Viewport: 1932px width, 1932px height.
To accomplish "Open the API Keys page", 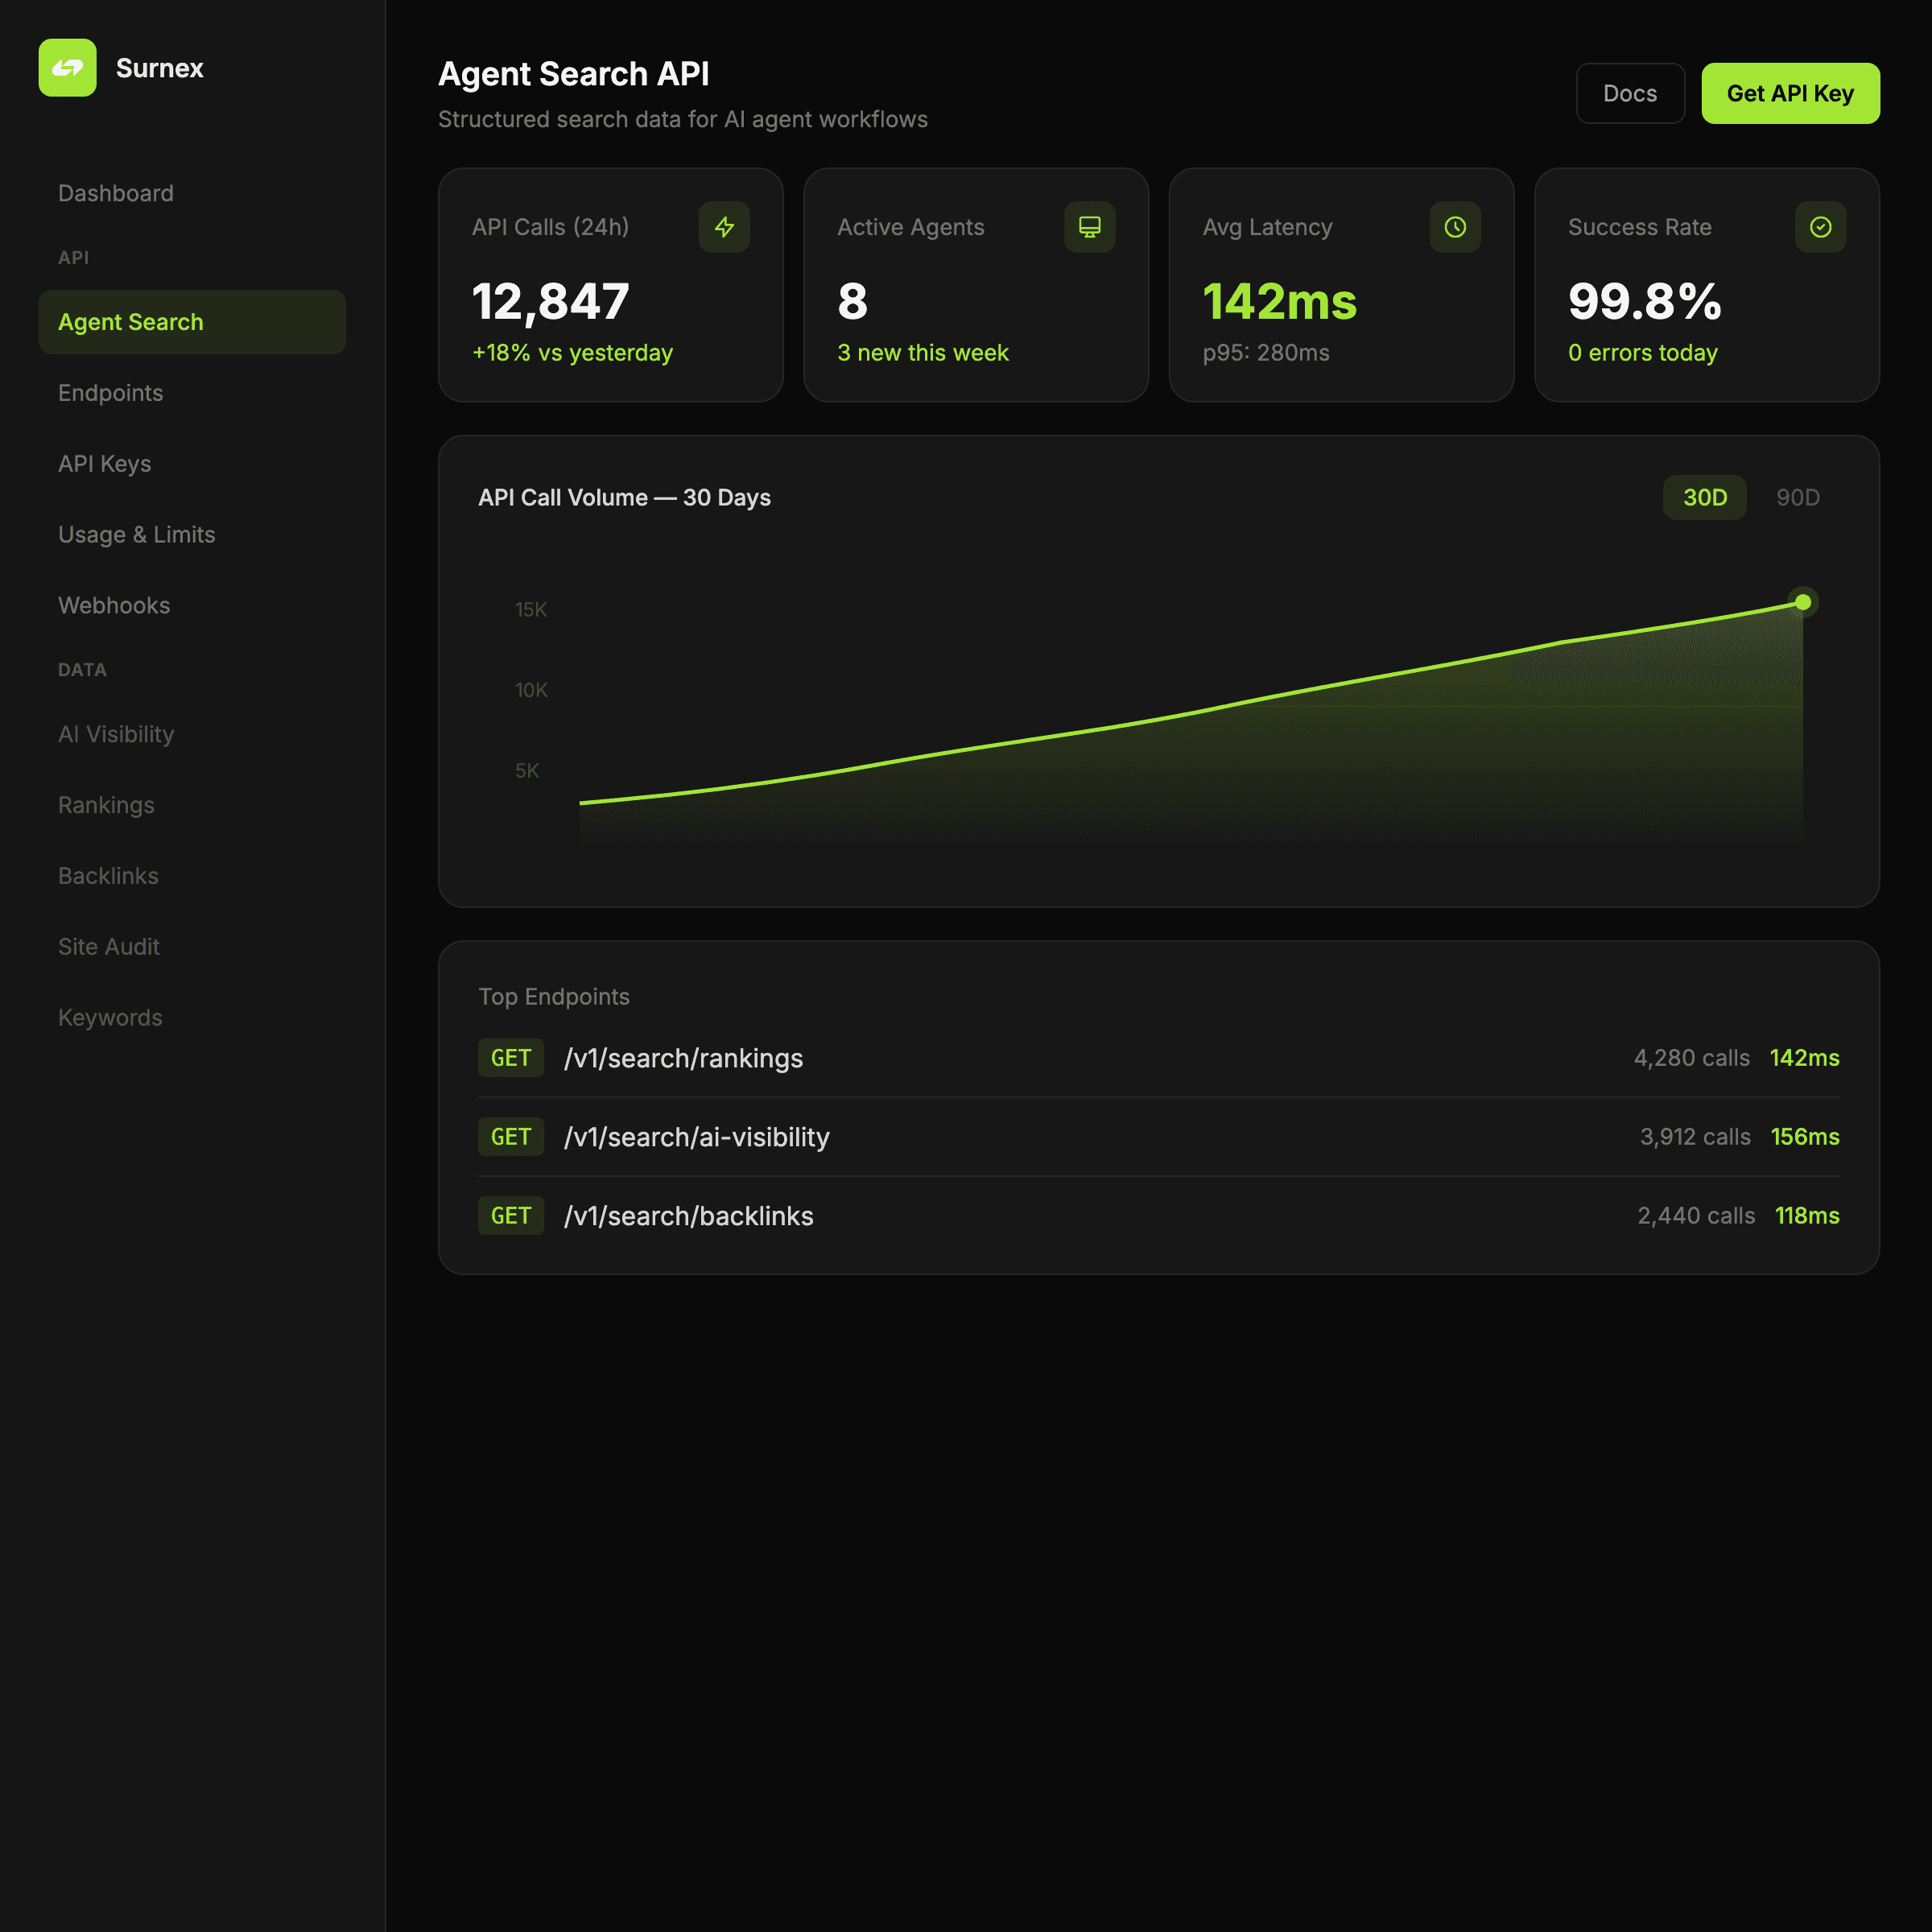I will [105, 464].
